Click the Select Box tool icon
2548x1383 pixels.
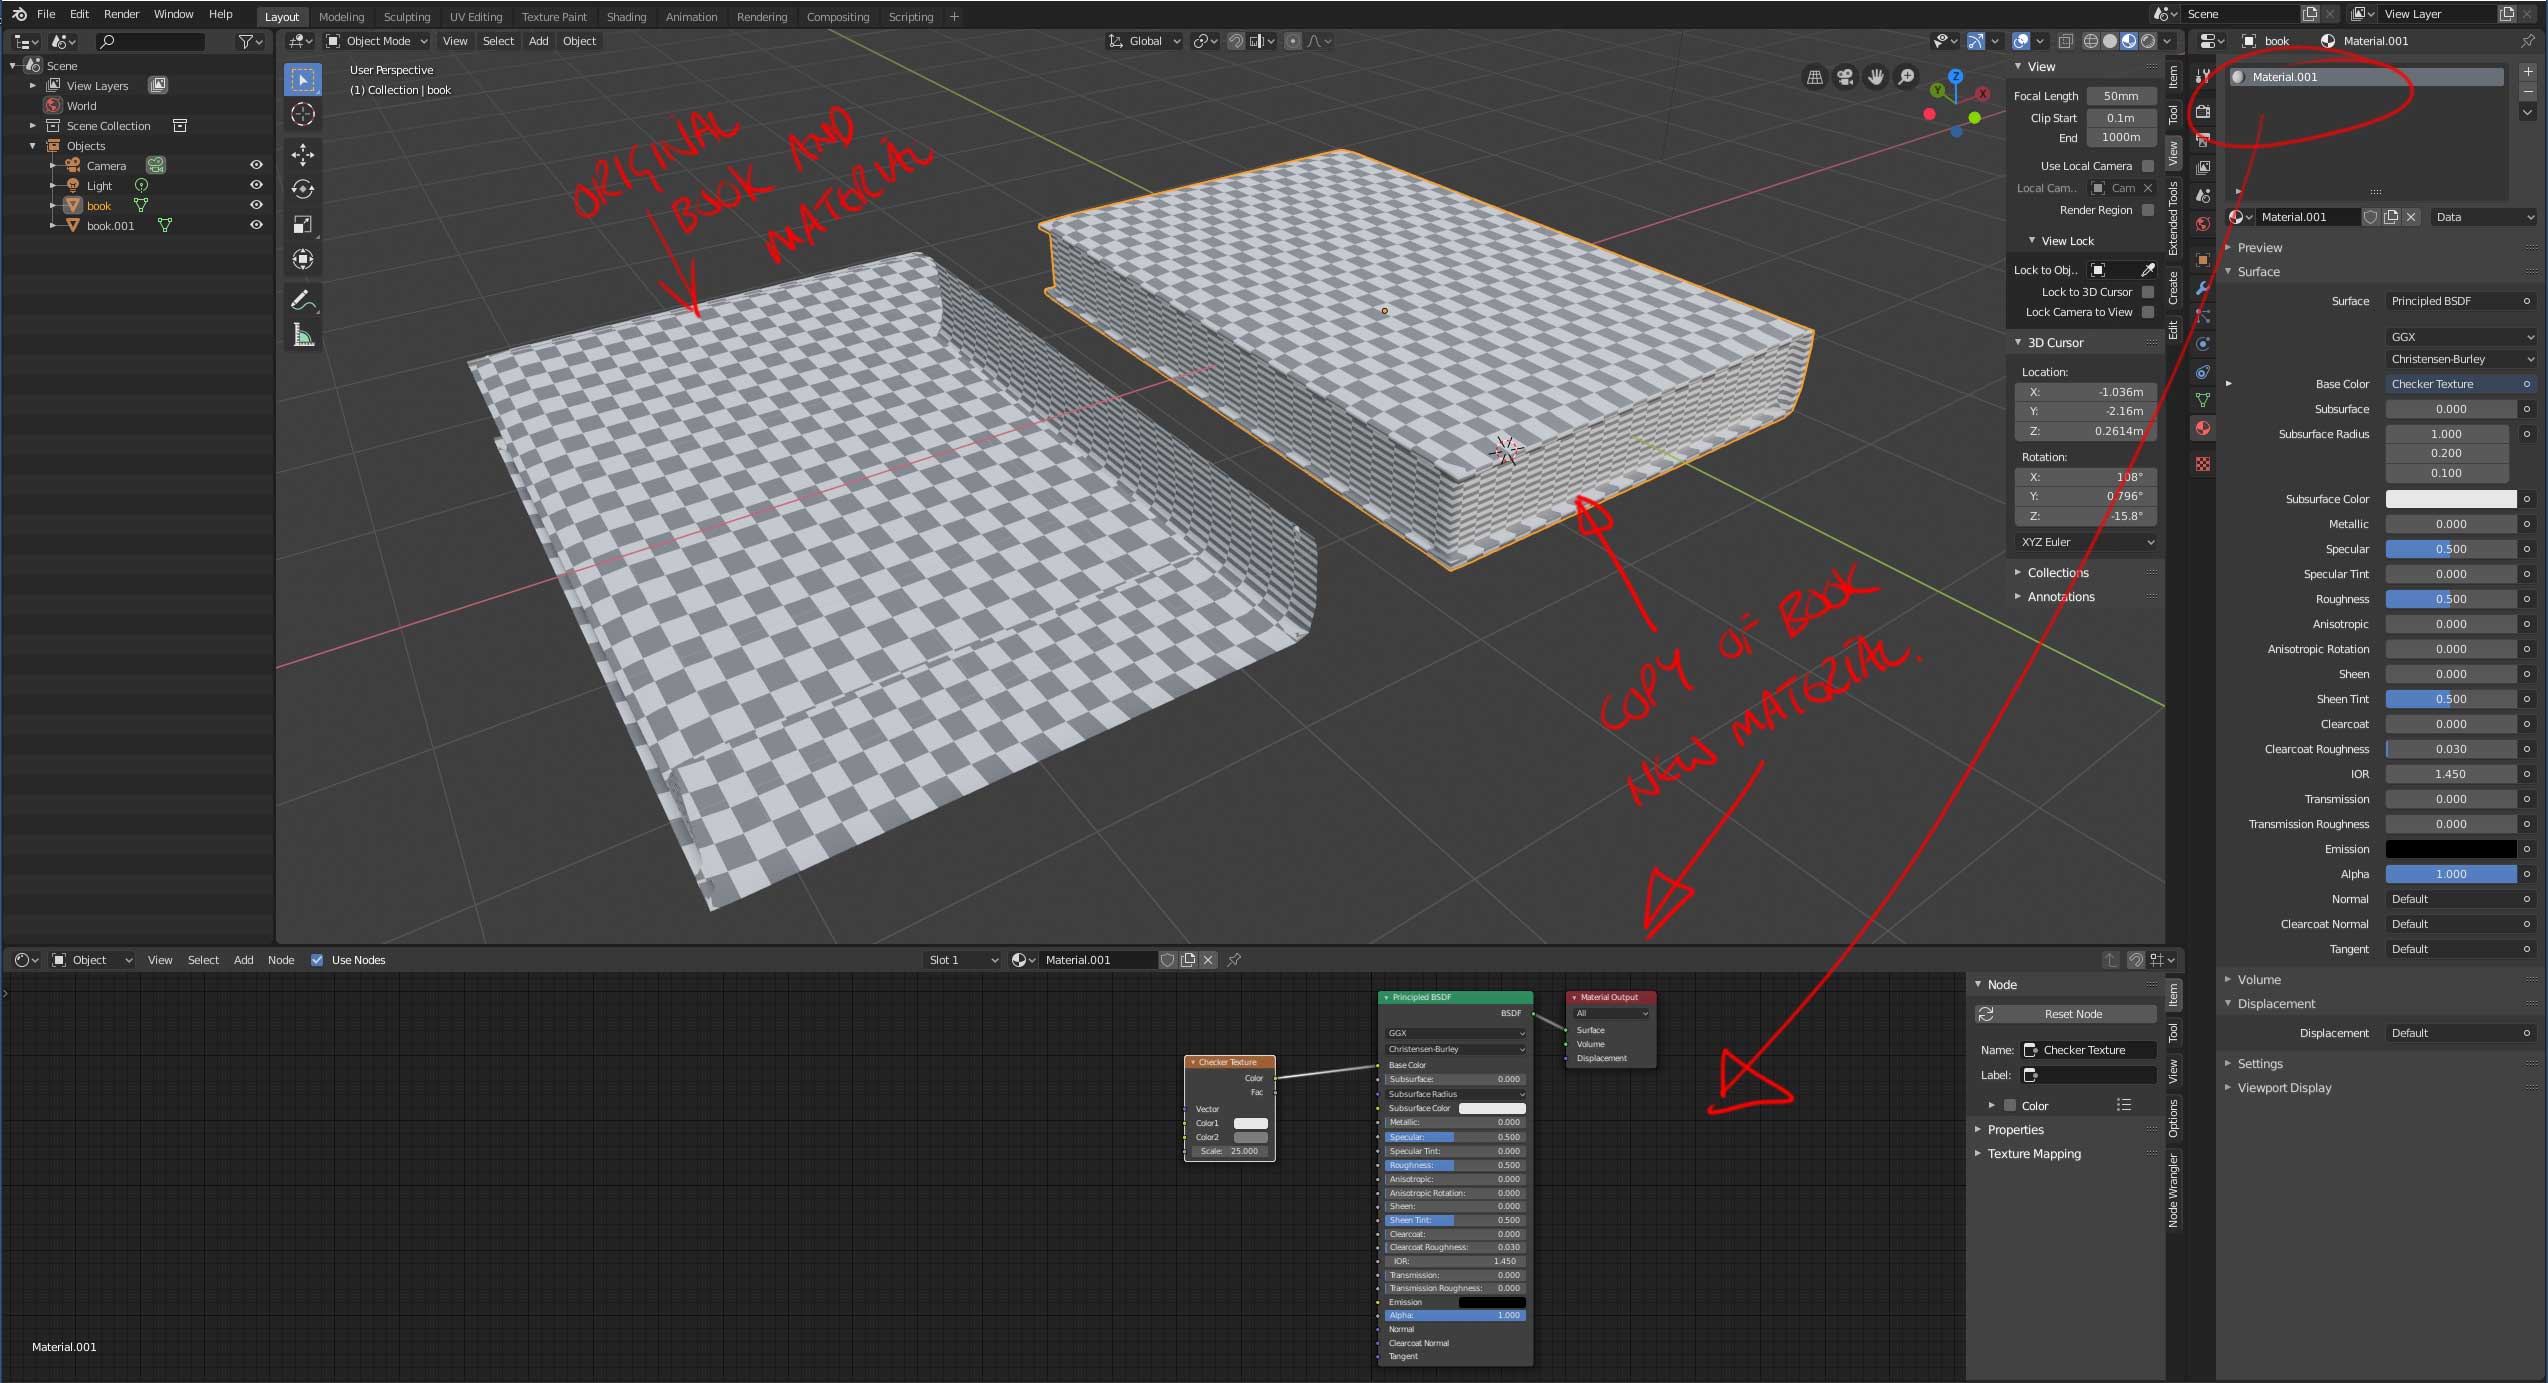(x=303, y=79)
